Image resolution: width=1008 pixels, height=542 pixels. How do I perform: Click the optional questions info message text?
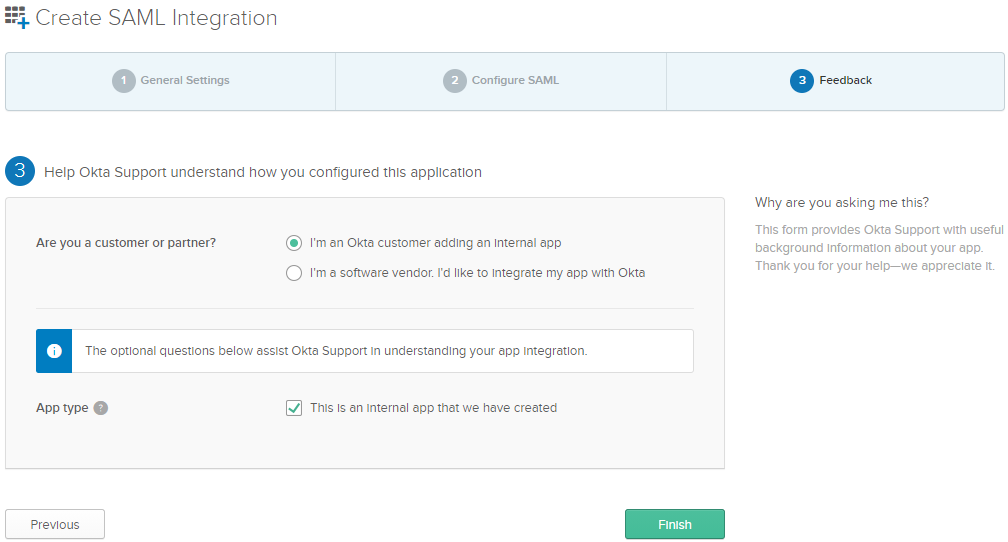click(x=336, y=351)
